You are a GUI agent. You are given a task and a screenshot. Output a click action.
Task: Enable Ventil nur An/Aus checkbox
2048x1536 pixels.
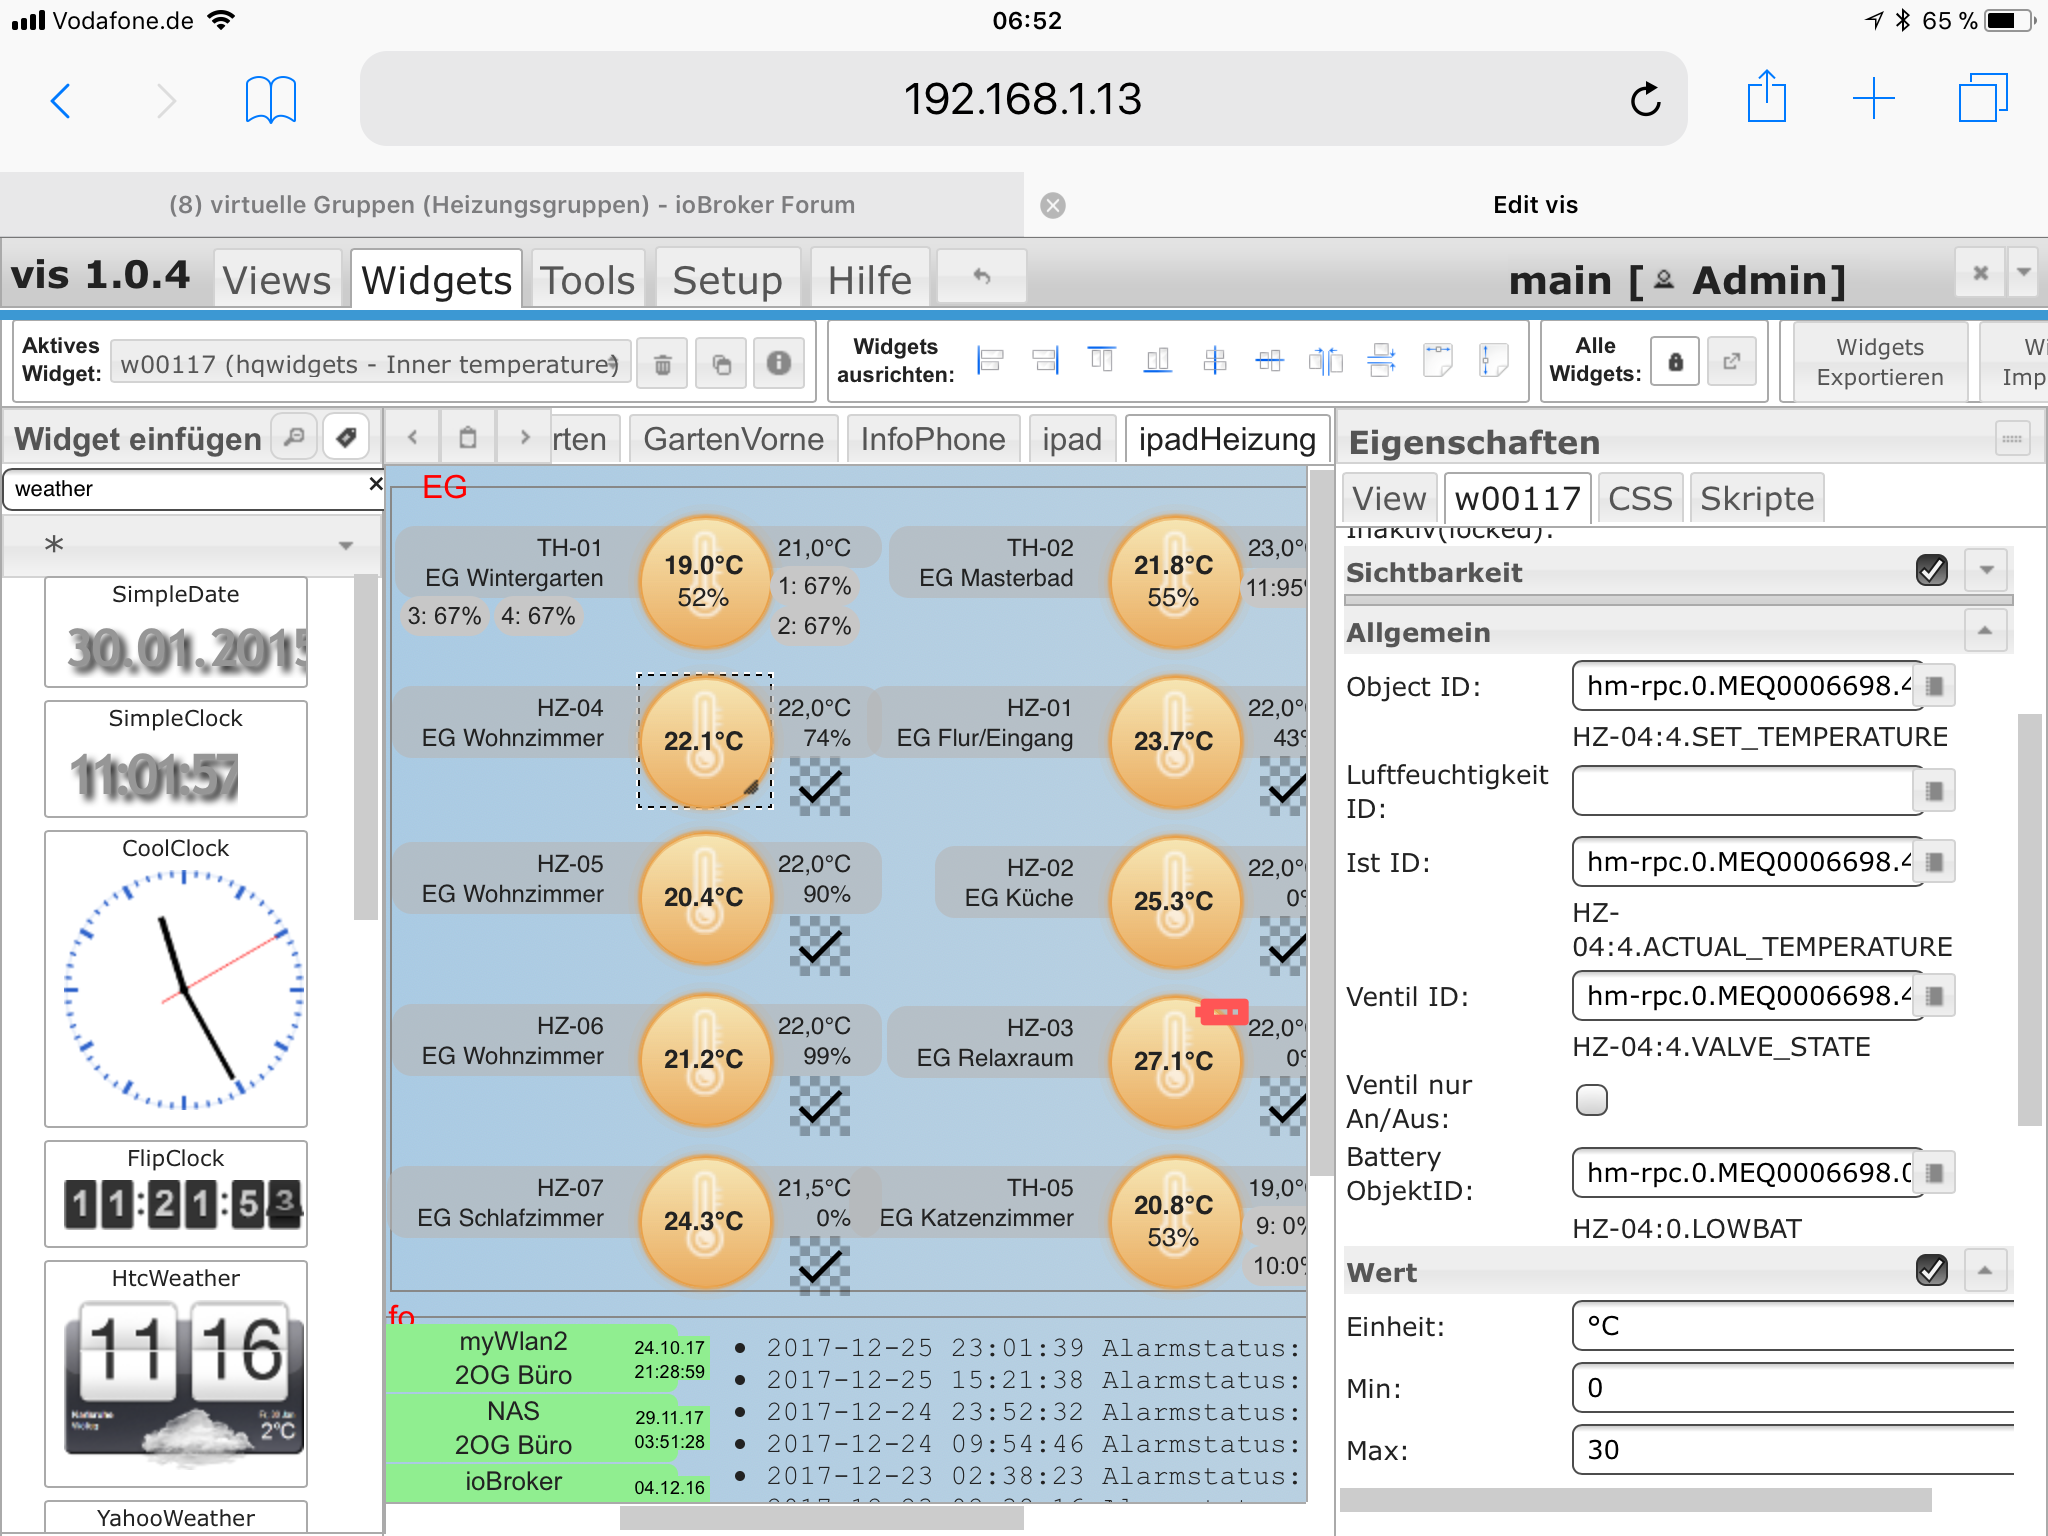point(1591,1100)
